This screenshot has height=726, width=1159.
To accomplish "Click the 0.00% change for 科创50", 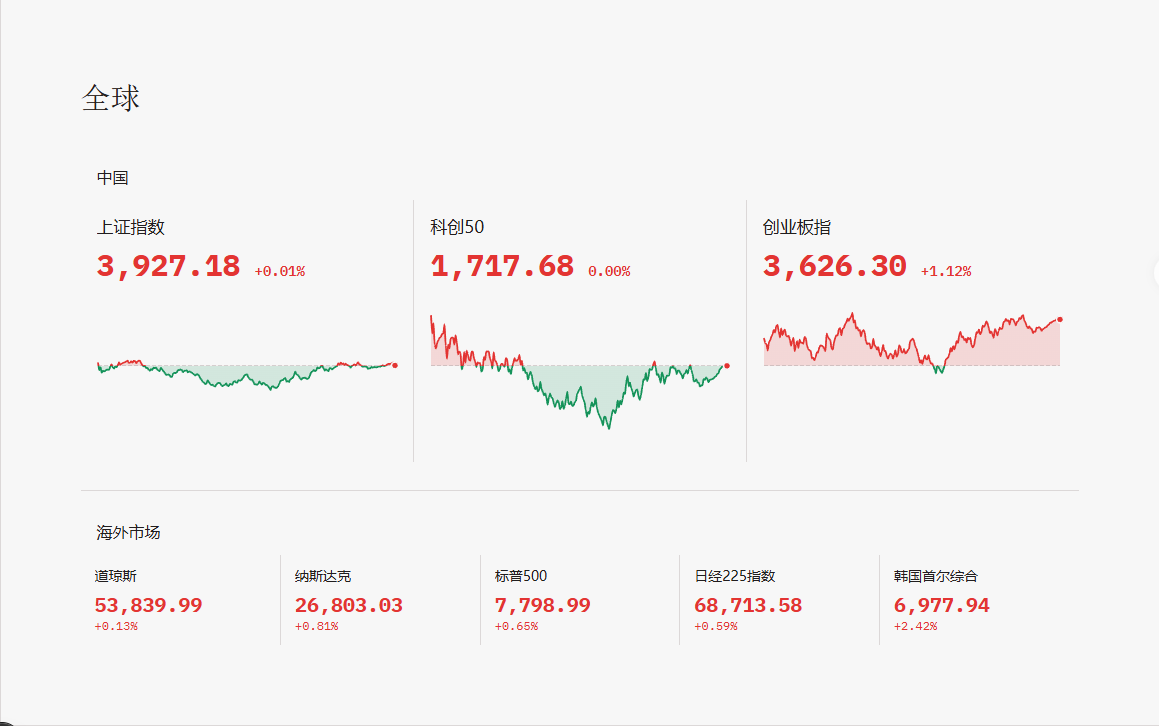I will [x=609, y=271].
